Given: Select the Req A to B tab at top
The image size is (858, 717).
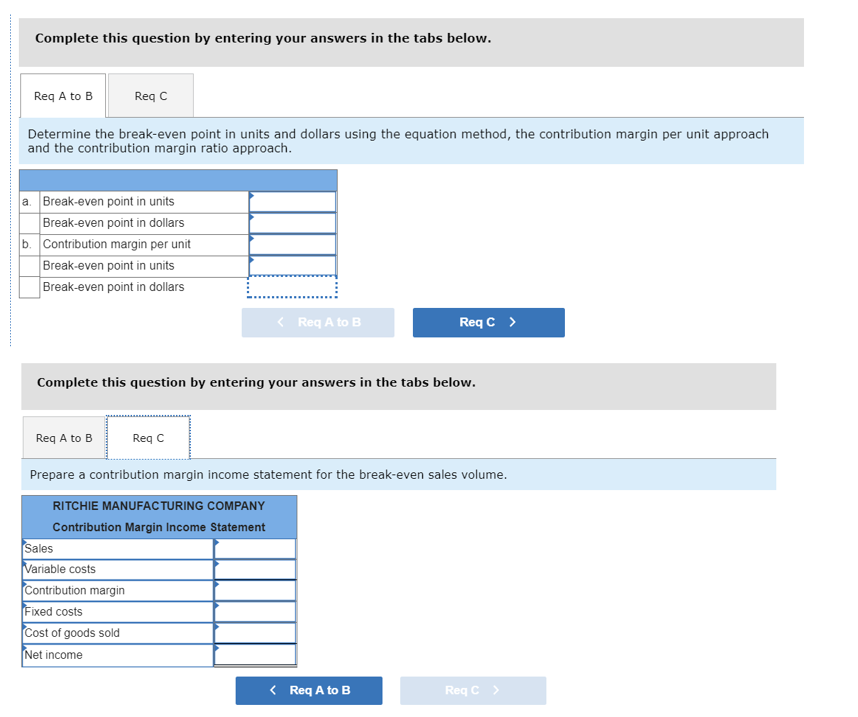Looking at the screenshot, I should click(x=62, y=95).
